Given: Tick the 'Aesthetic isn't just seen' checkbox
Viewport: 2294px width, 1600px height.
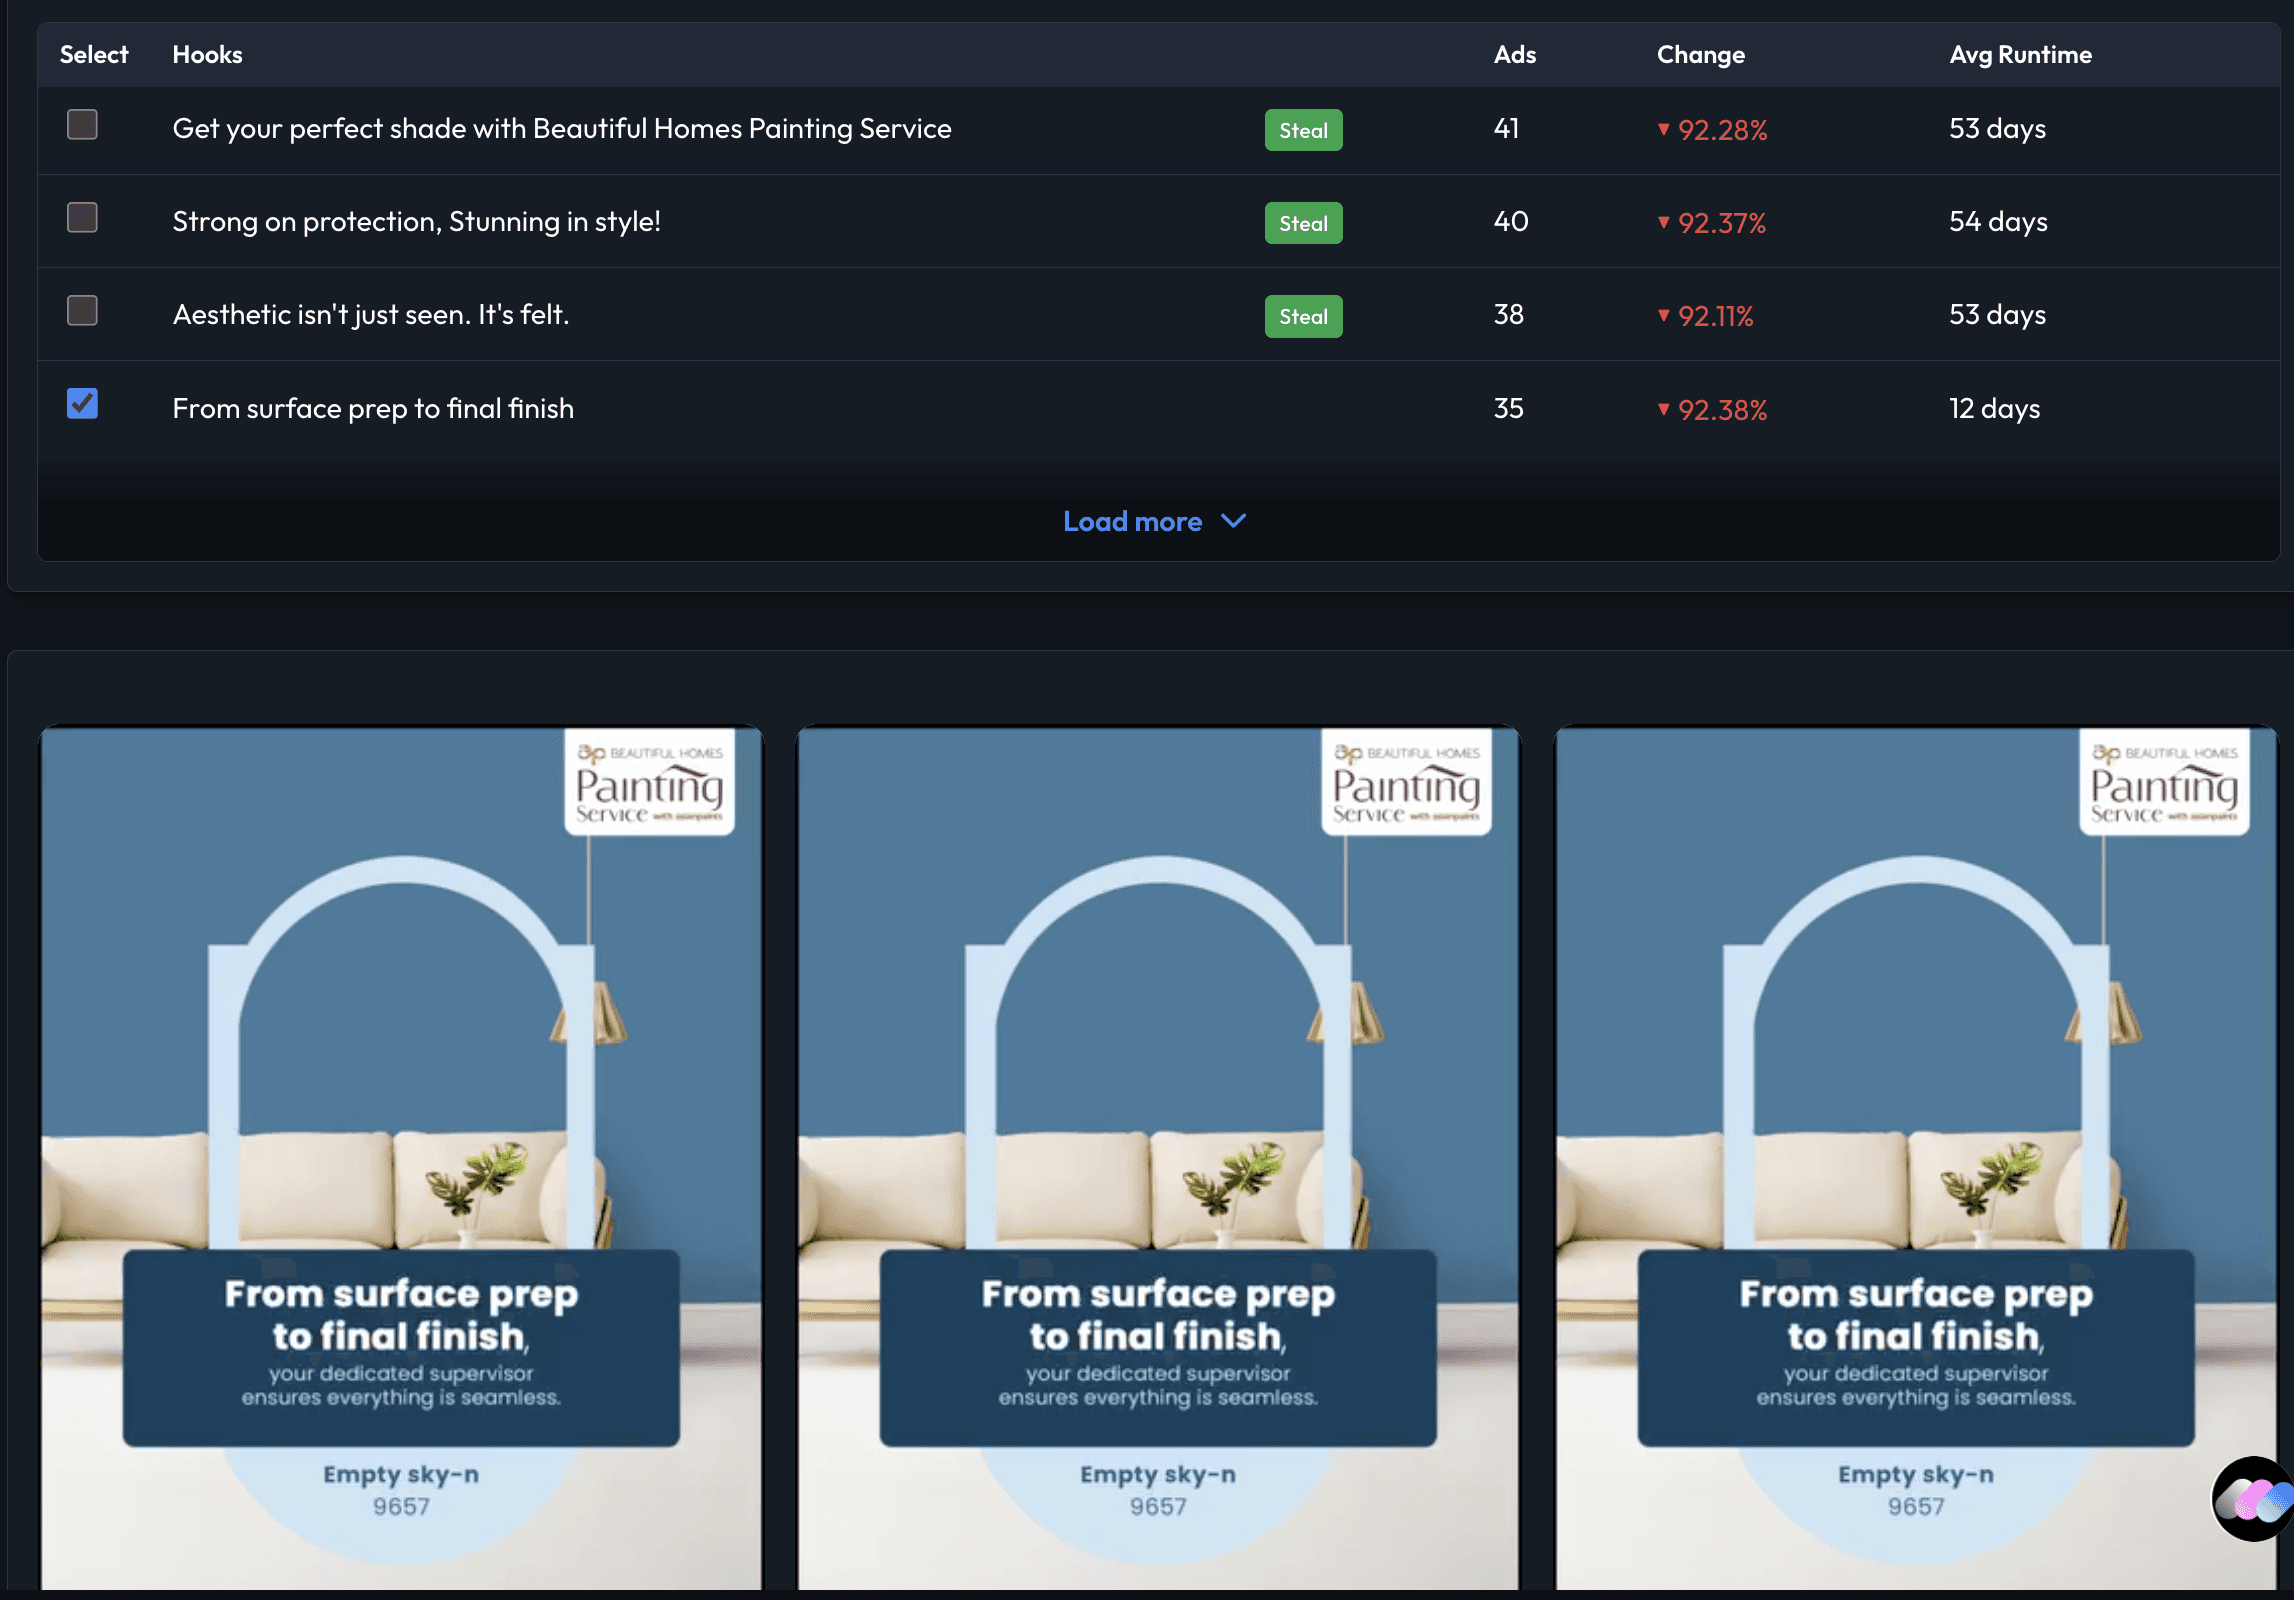Looking at the screenshot, I should point(82,311).
